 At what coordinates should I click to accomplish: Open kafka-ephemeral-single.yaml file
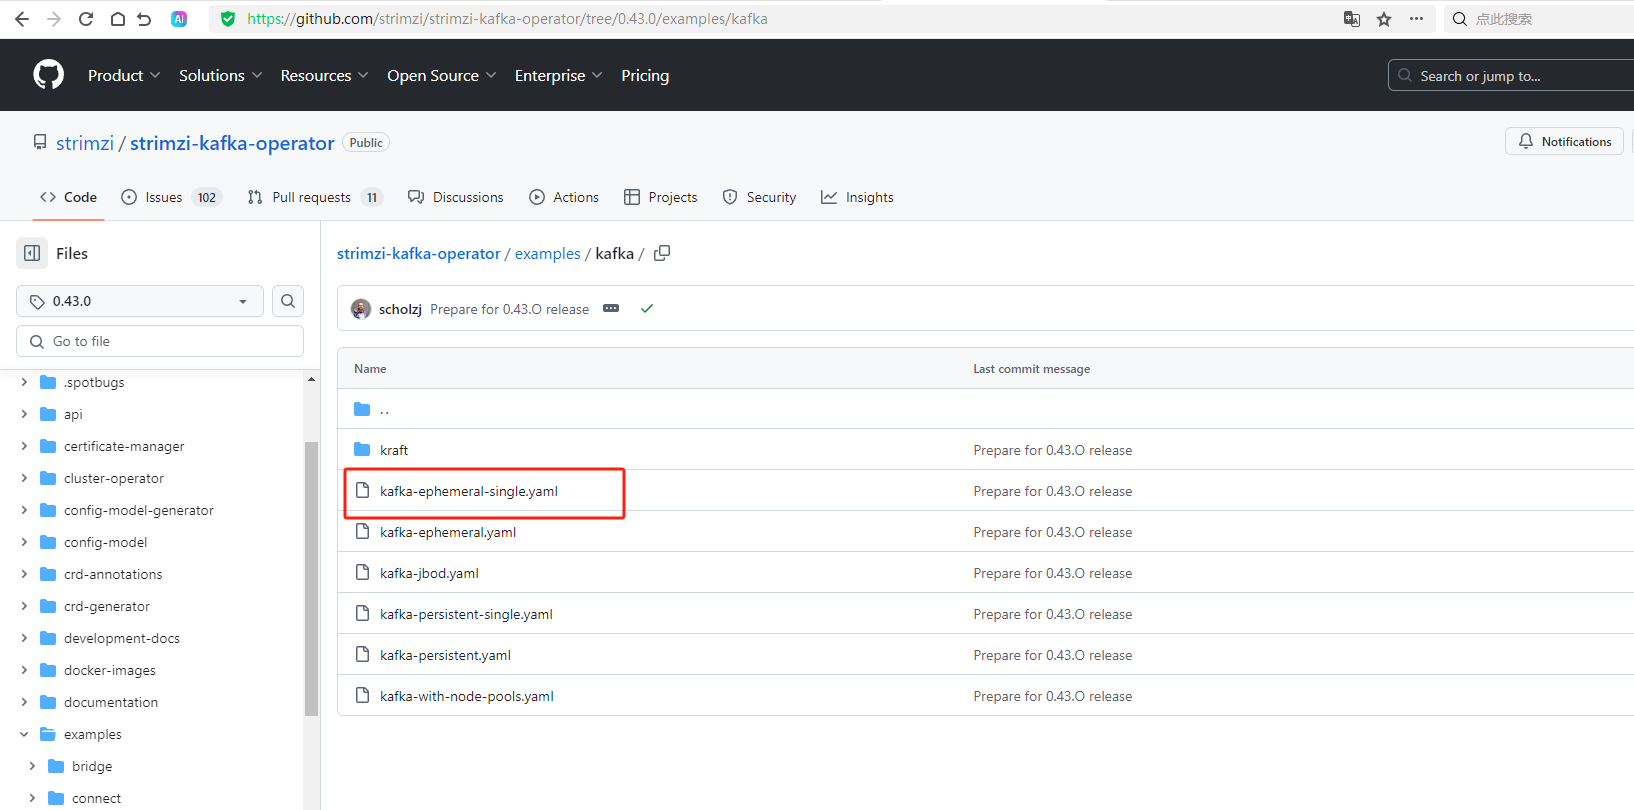(x=469, y=491)
